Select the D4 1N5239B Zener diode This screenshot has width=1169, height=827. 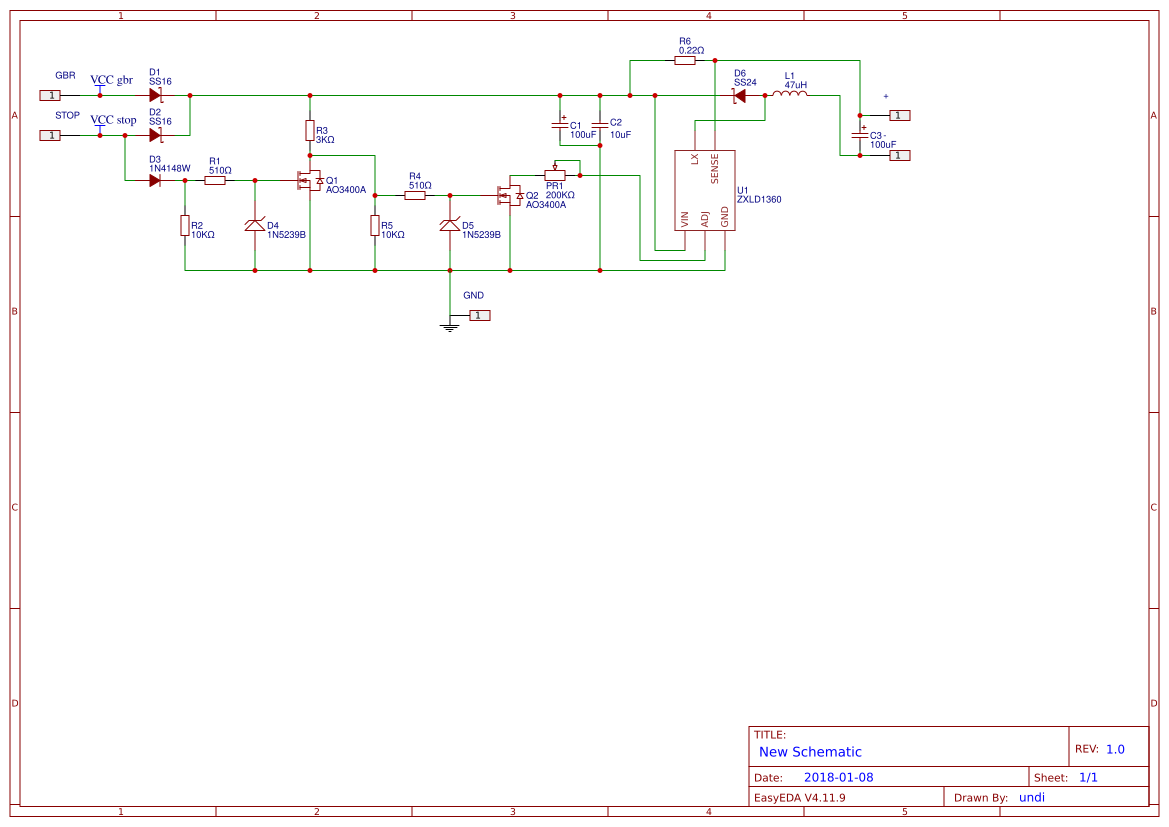[x=255, y=226]
